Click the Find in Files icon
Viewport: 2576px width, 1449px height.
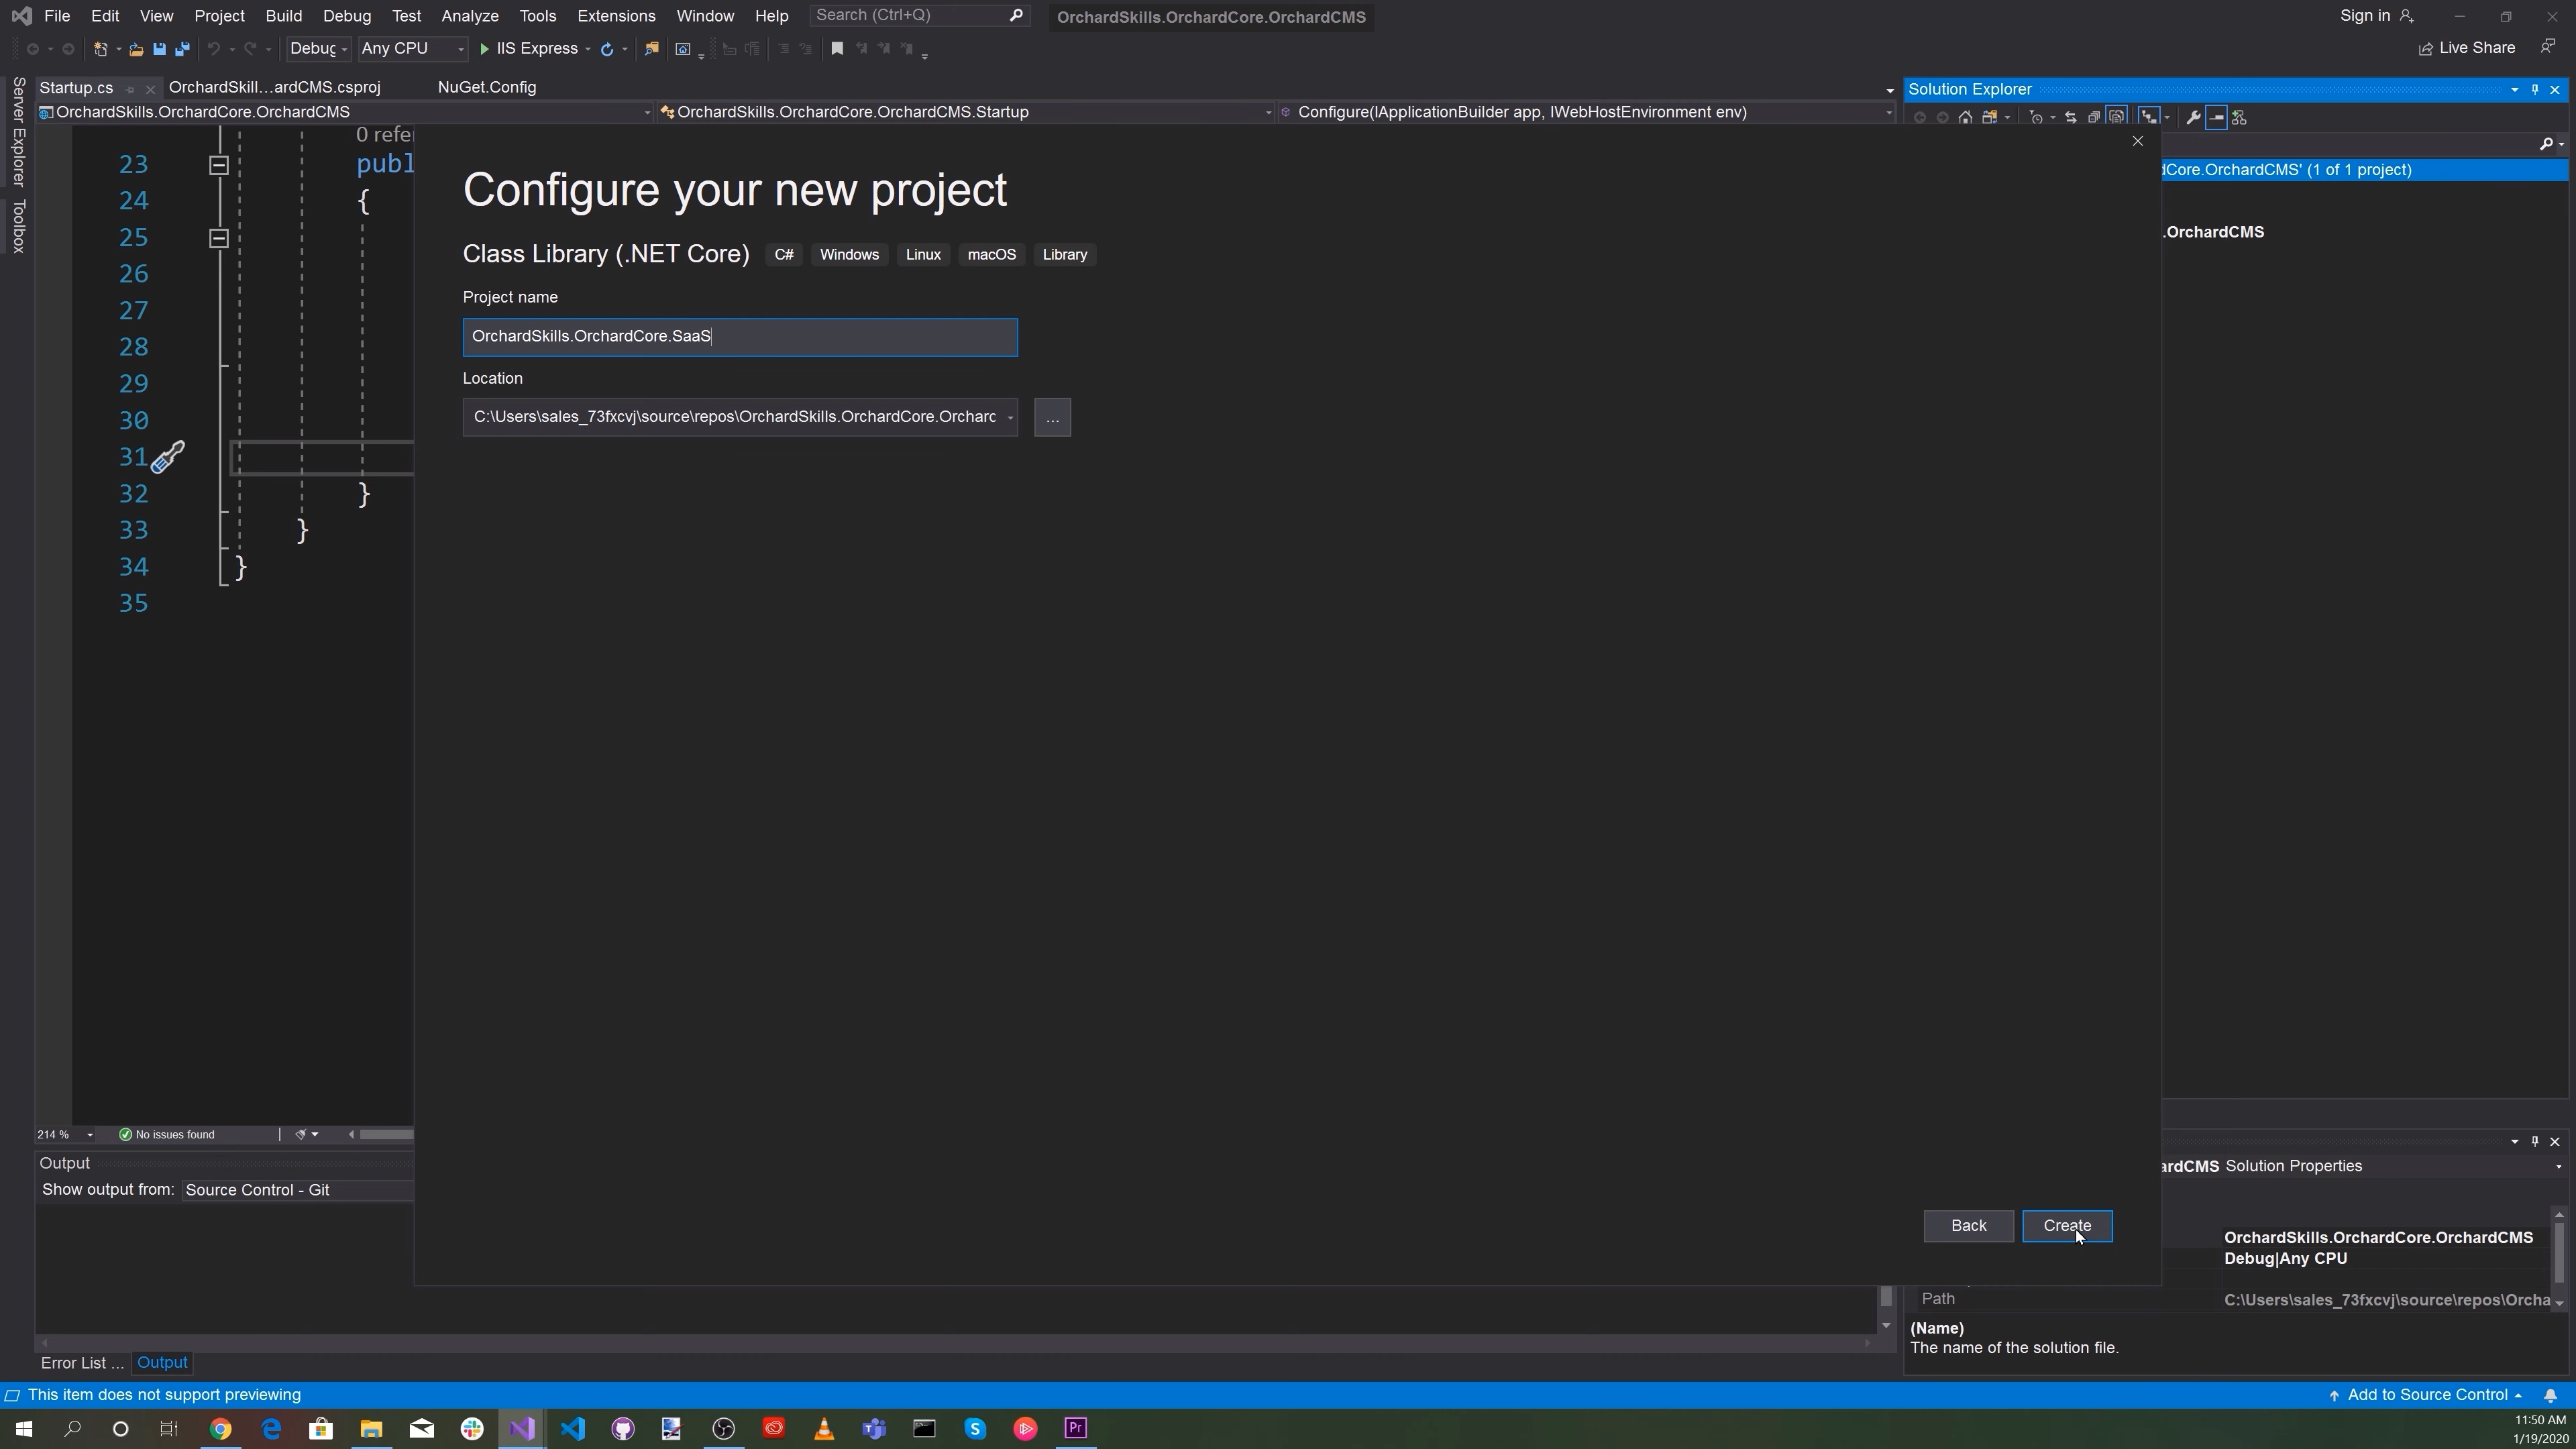point(651,49)
